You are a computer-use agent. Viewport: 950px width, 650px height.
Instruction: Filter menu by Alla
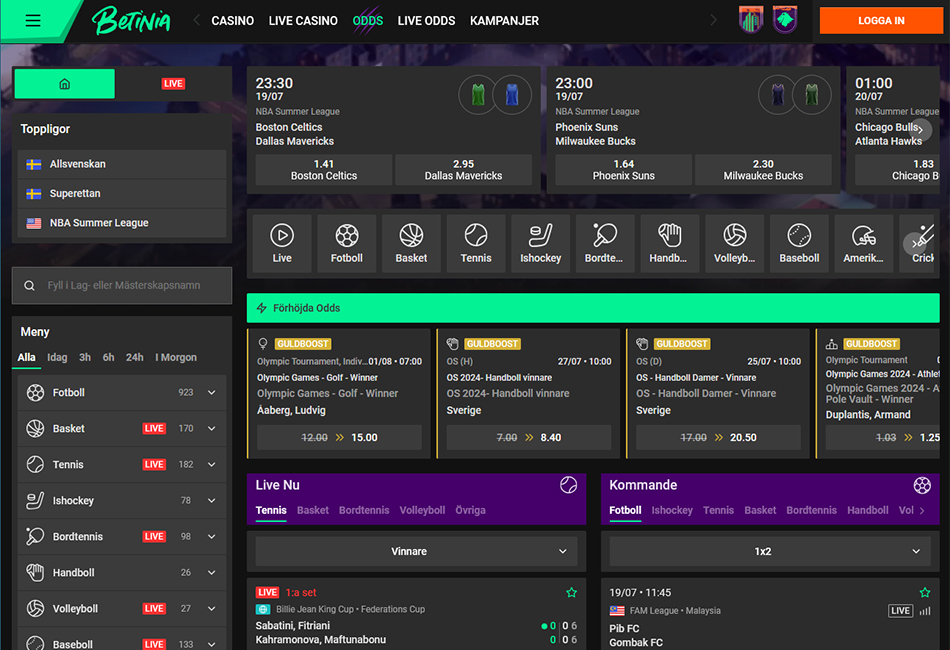pos(26,357)
